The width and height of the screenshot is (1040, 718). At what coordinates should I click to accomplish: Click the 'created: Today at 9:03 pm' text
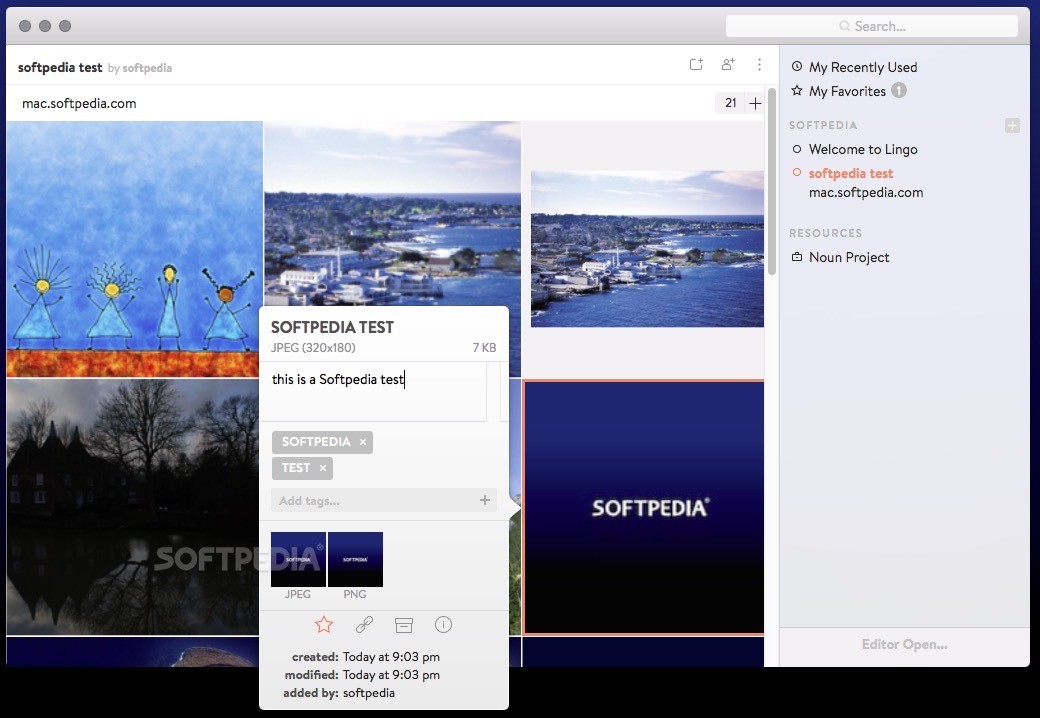[x=365, y=657]
